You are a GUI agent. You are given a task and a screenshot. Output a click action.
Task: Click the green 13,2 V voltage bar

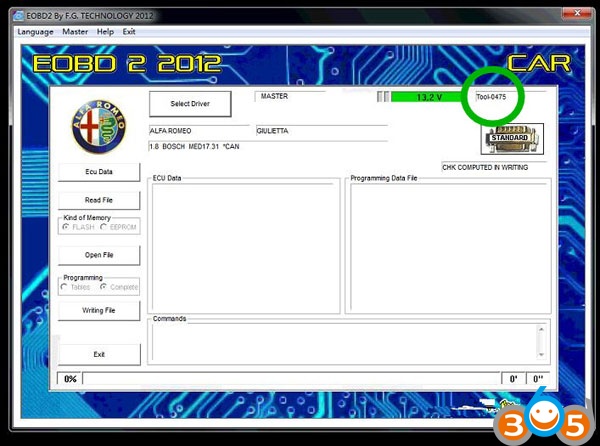(x=428, y=97)
